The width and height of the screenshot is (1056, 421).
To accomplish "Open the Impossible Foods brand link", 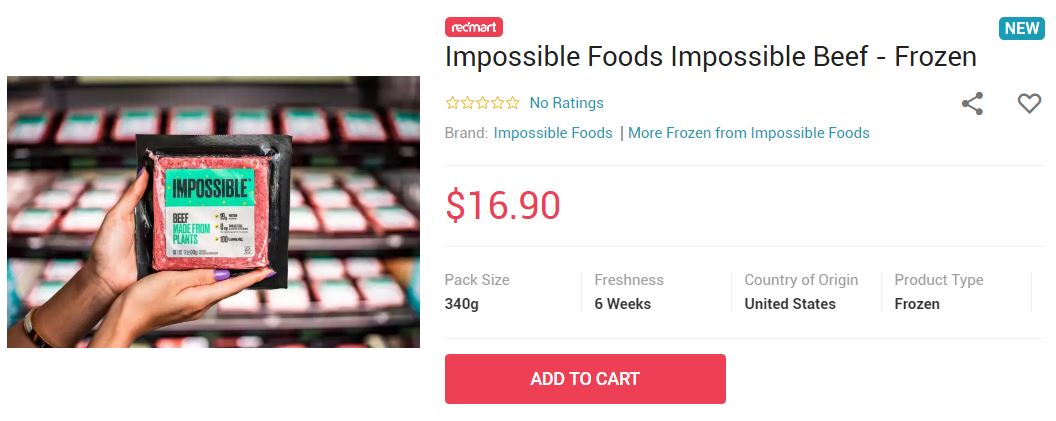I will pos(553,133).
